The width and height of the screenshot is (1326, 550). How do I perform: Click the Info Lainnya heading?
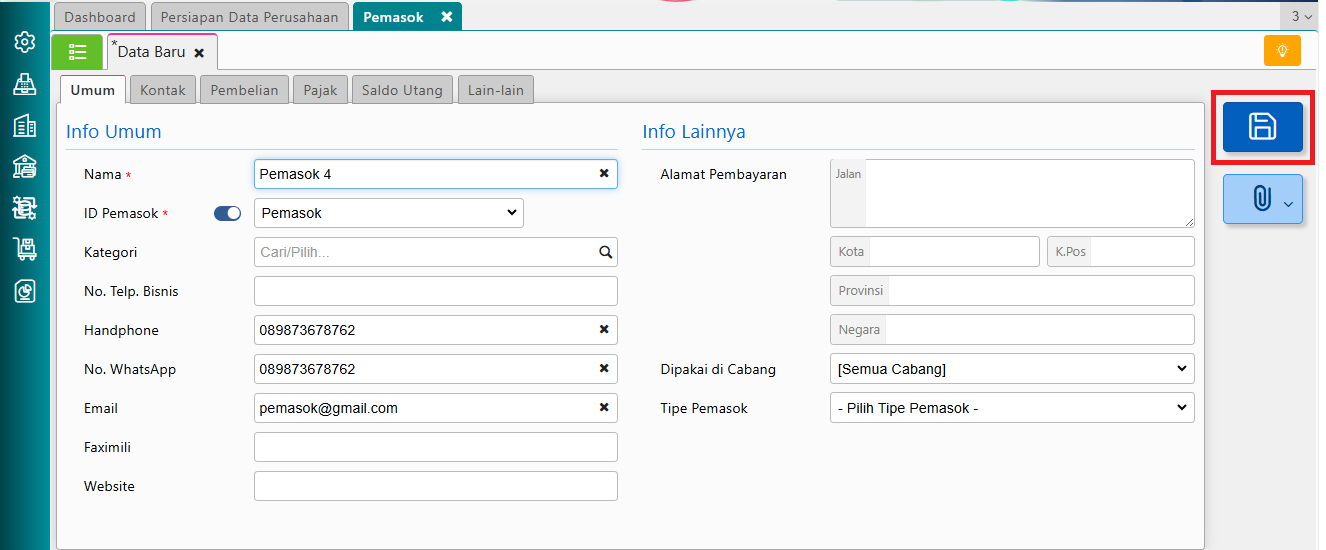[694, 131]
